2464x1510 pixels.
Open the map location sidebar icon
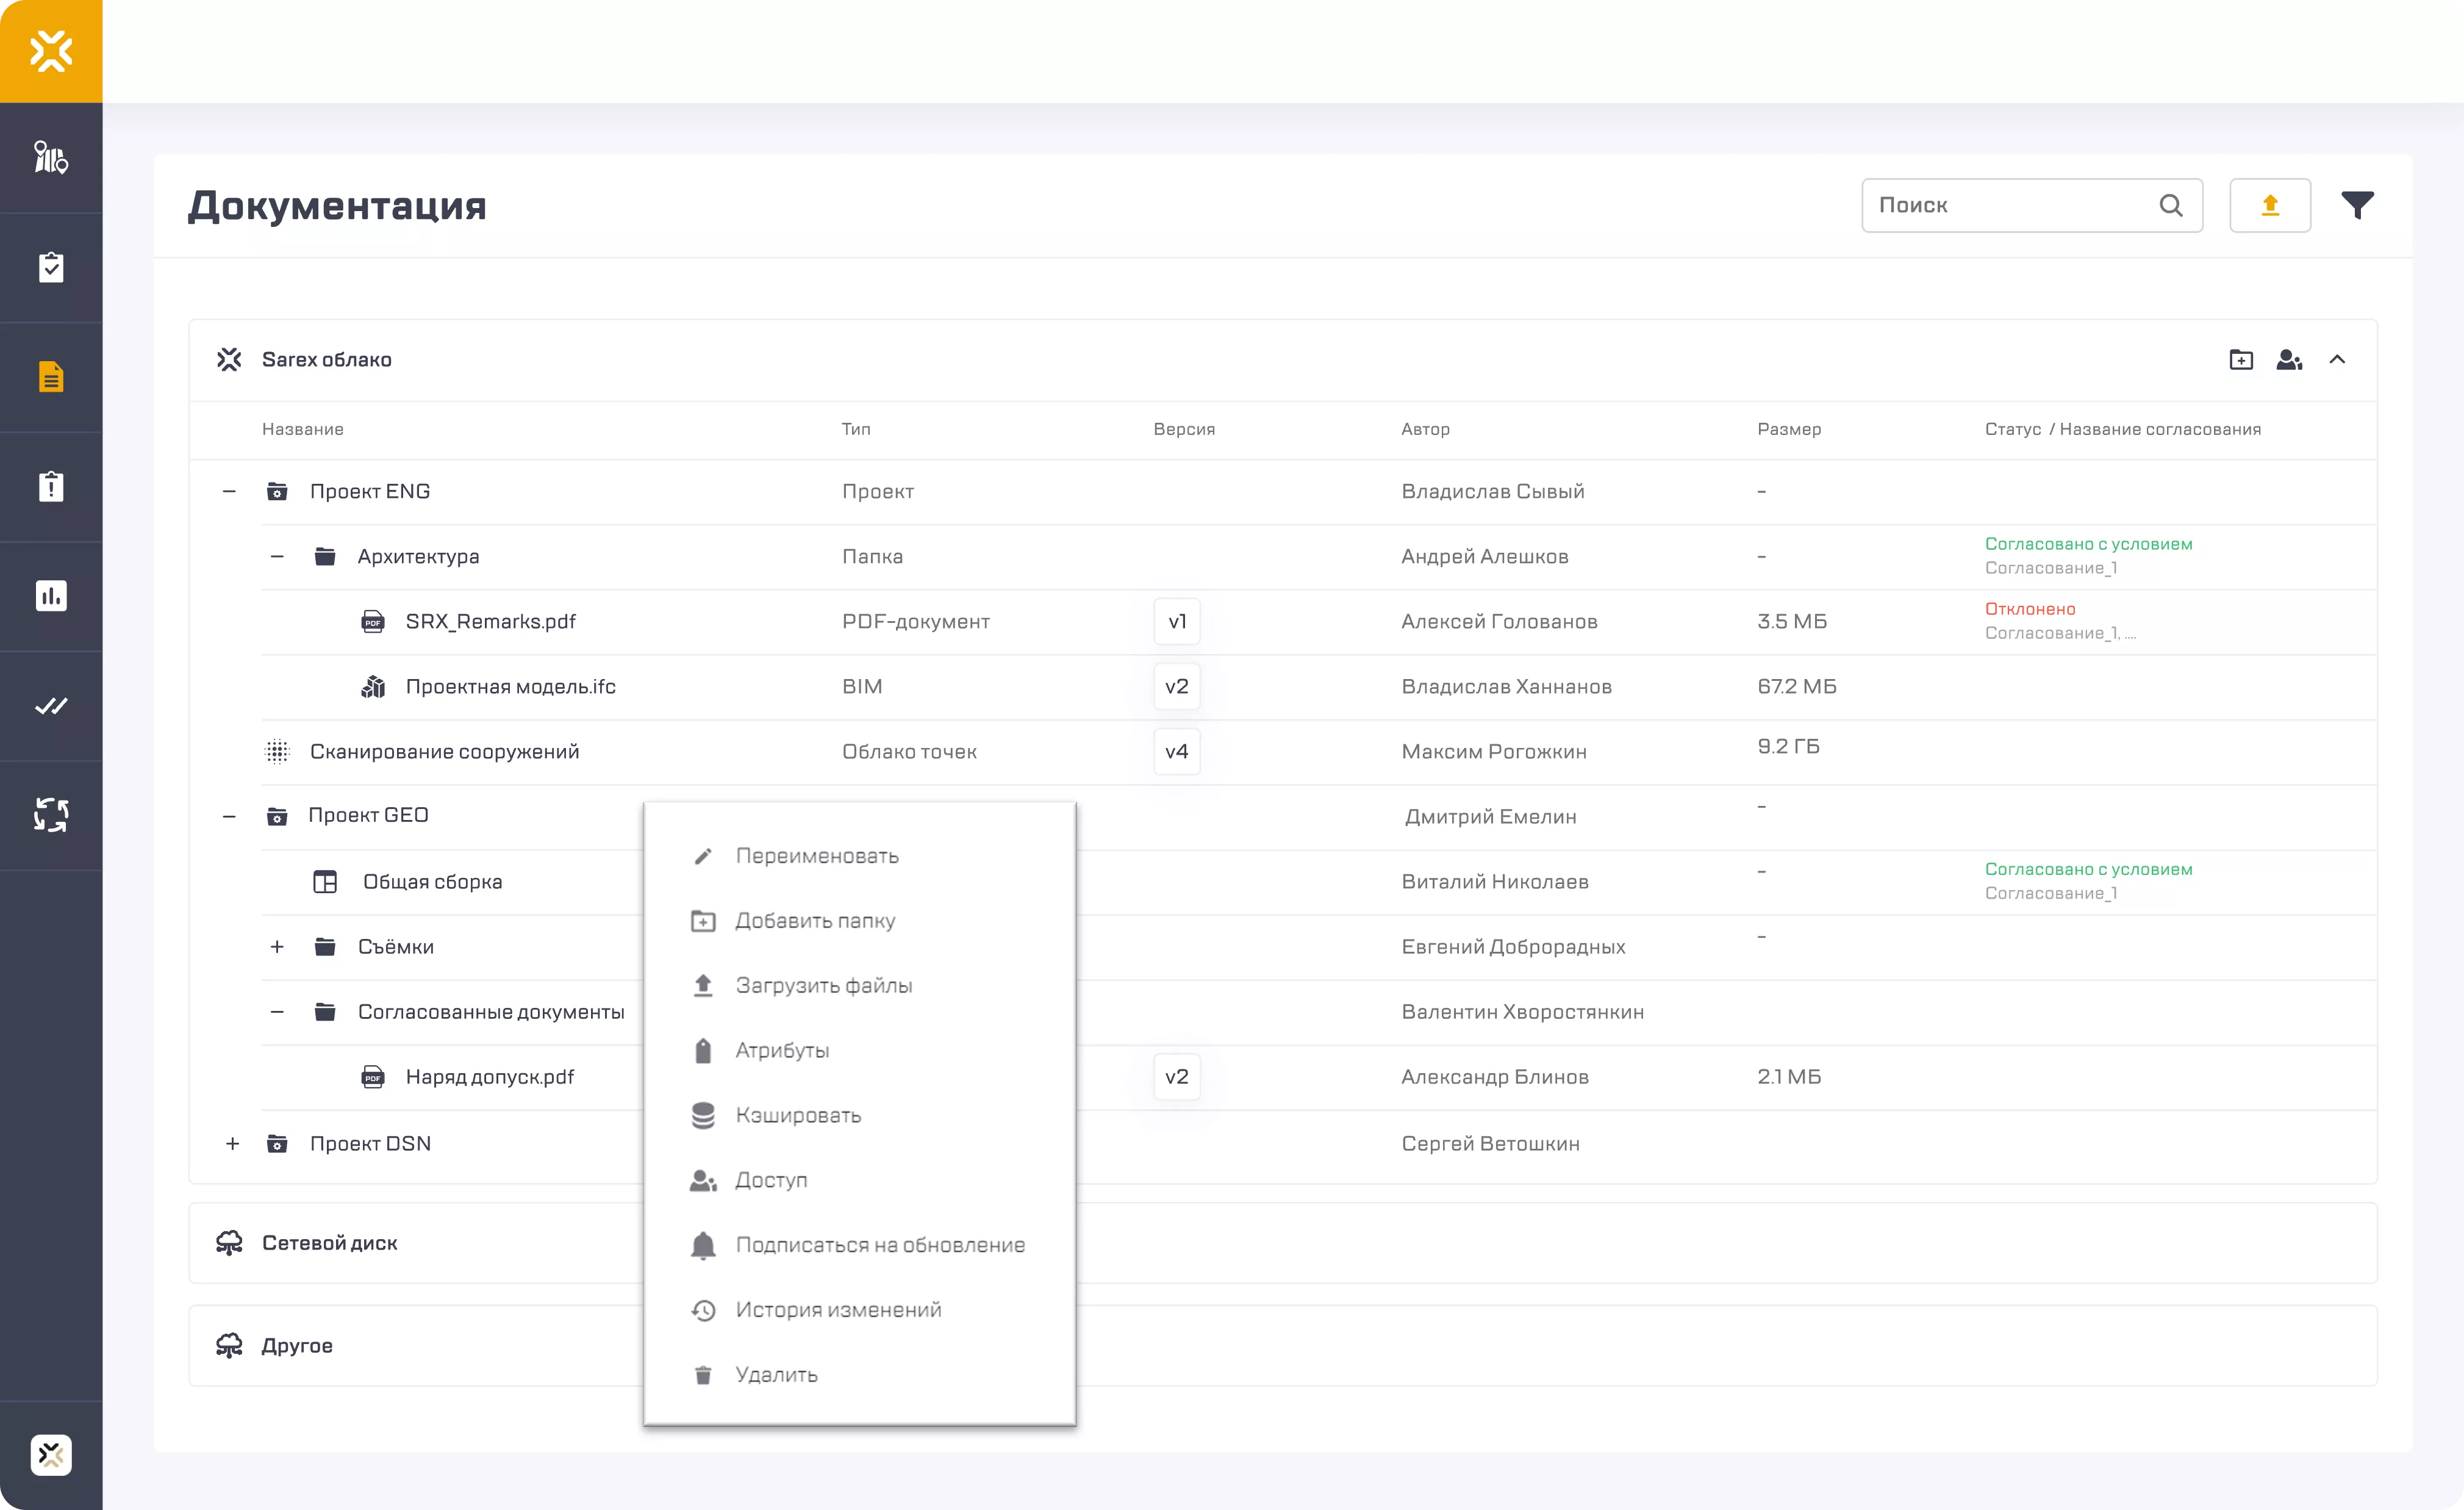point(51,158)
